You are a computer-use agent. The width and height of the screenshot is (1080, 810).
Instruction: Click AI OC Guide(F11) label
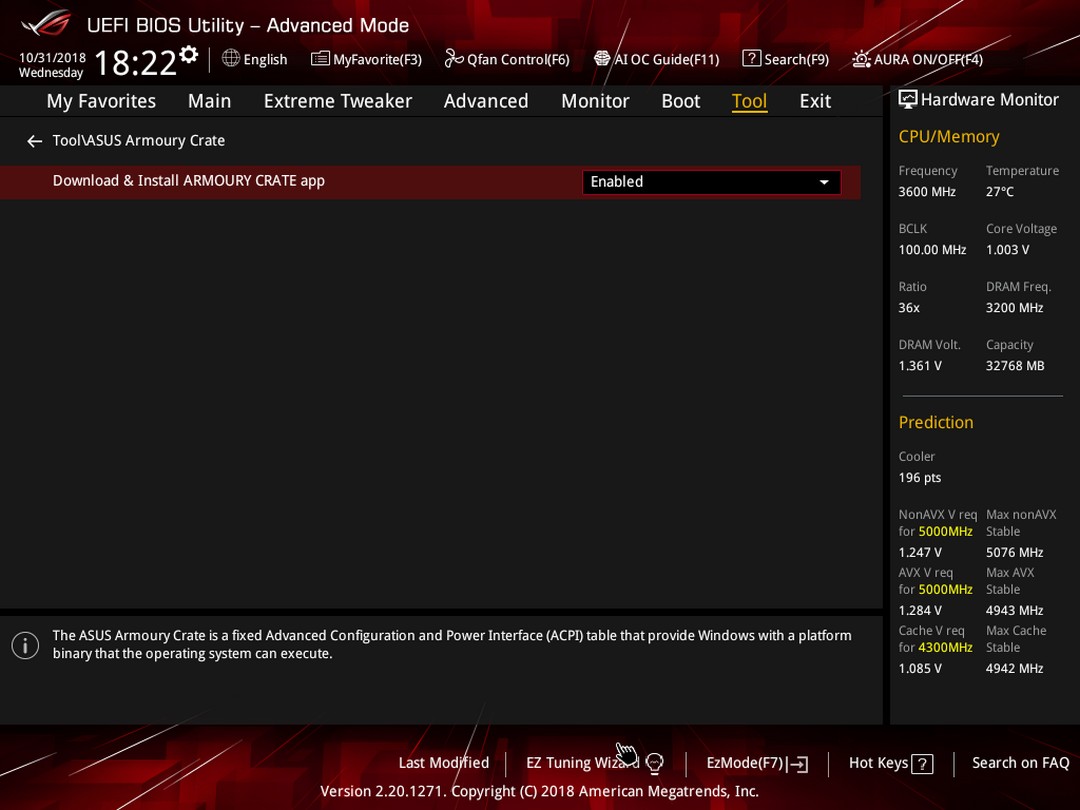(x=667, y=60)
